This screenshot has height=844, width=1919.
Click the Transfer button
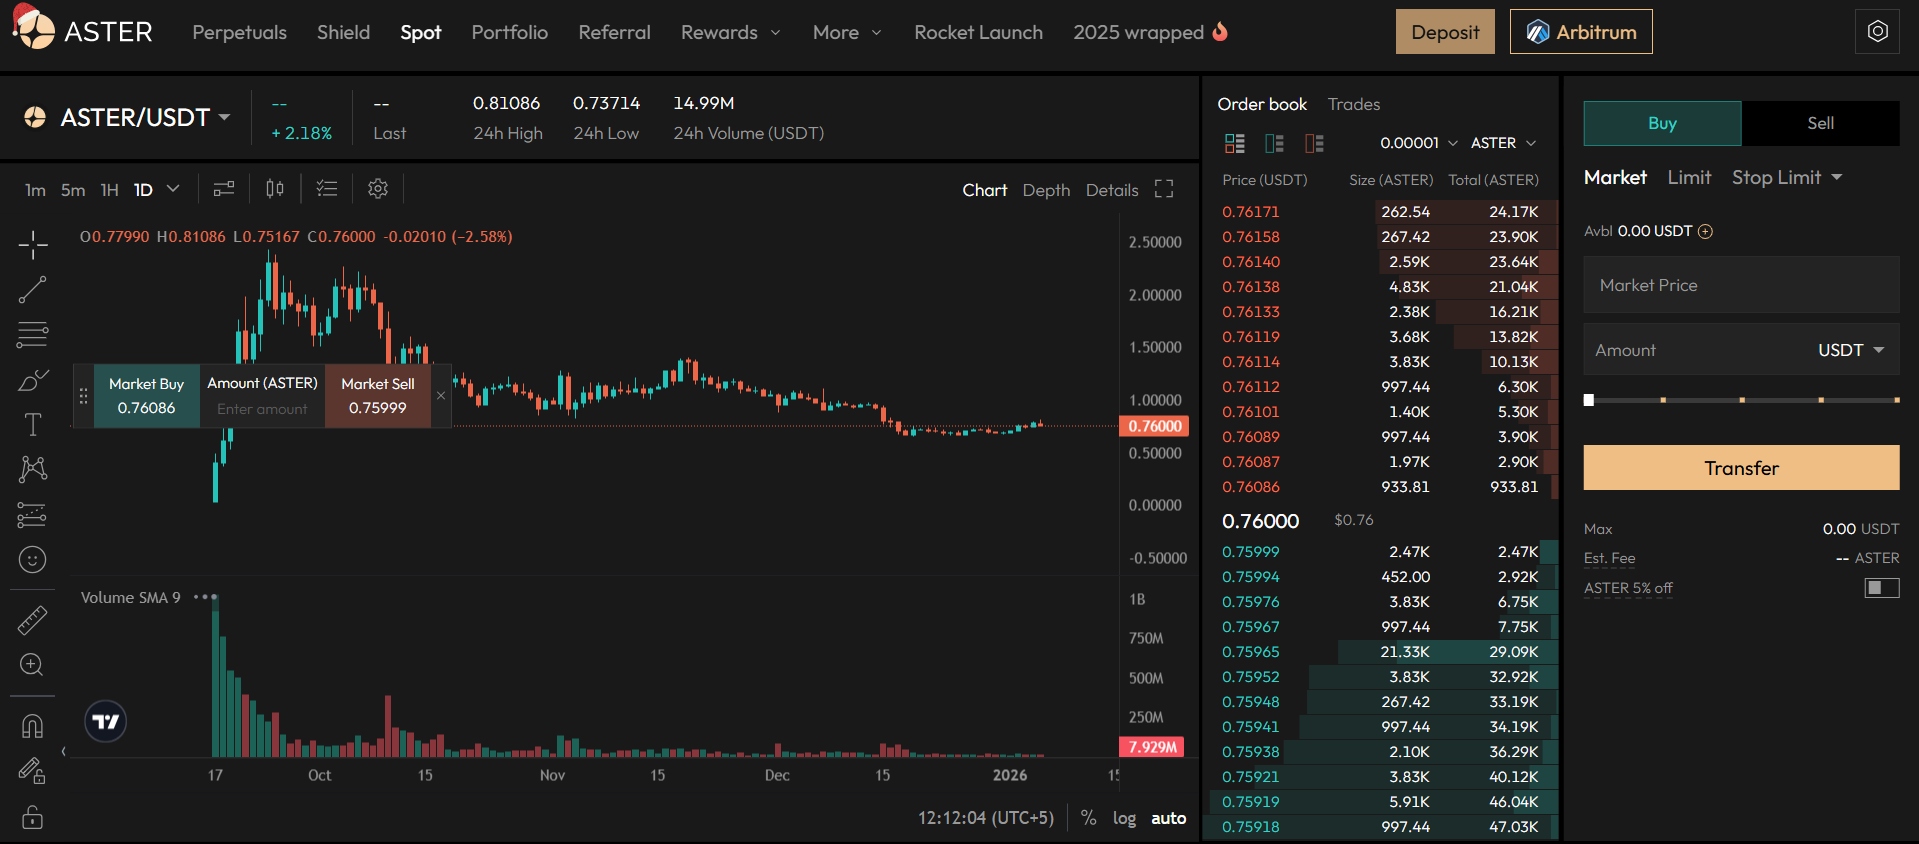(x=1741, y=468)
